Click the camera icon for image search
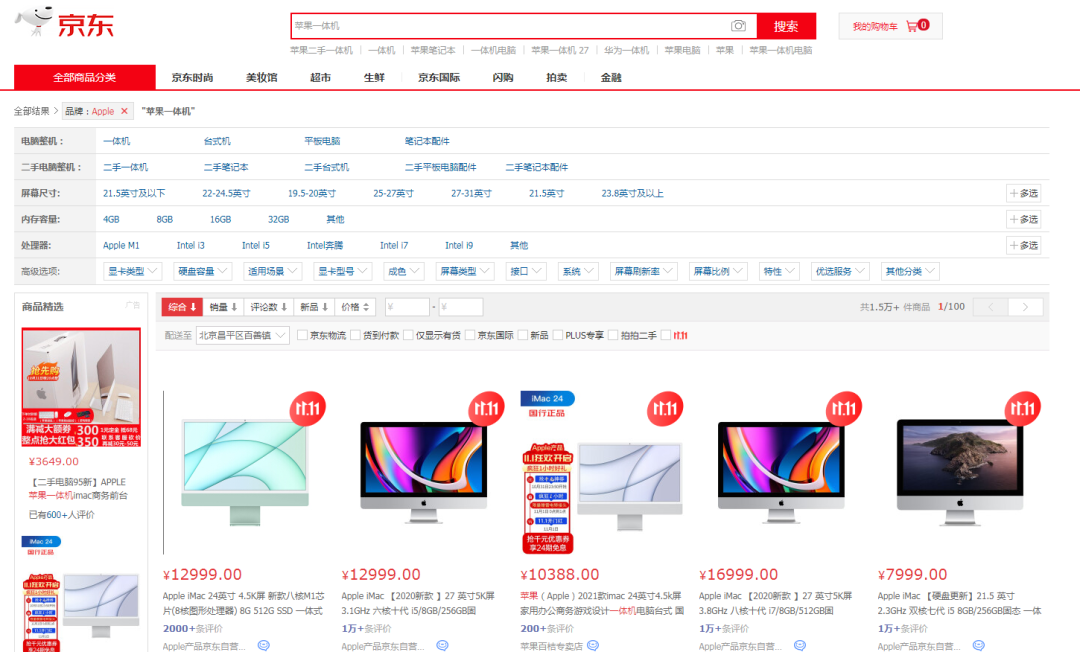Image resolution: width=1080 pixels, height=652 pixels. click(736, 24)
